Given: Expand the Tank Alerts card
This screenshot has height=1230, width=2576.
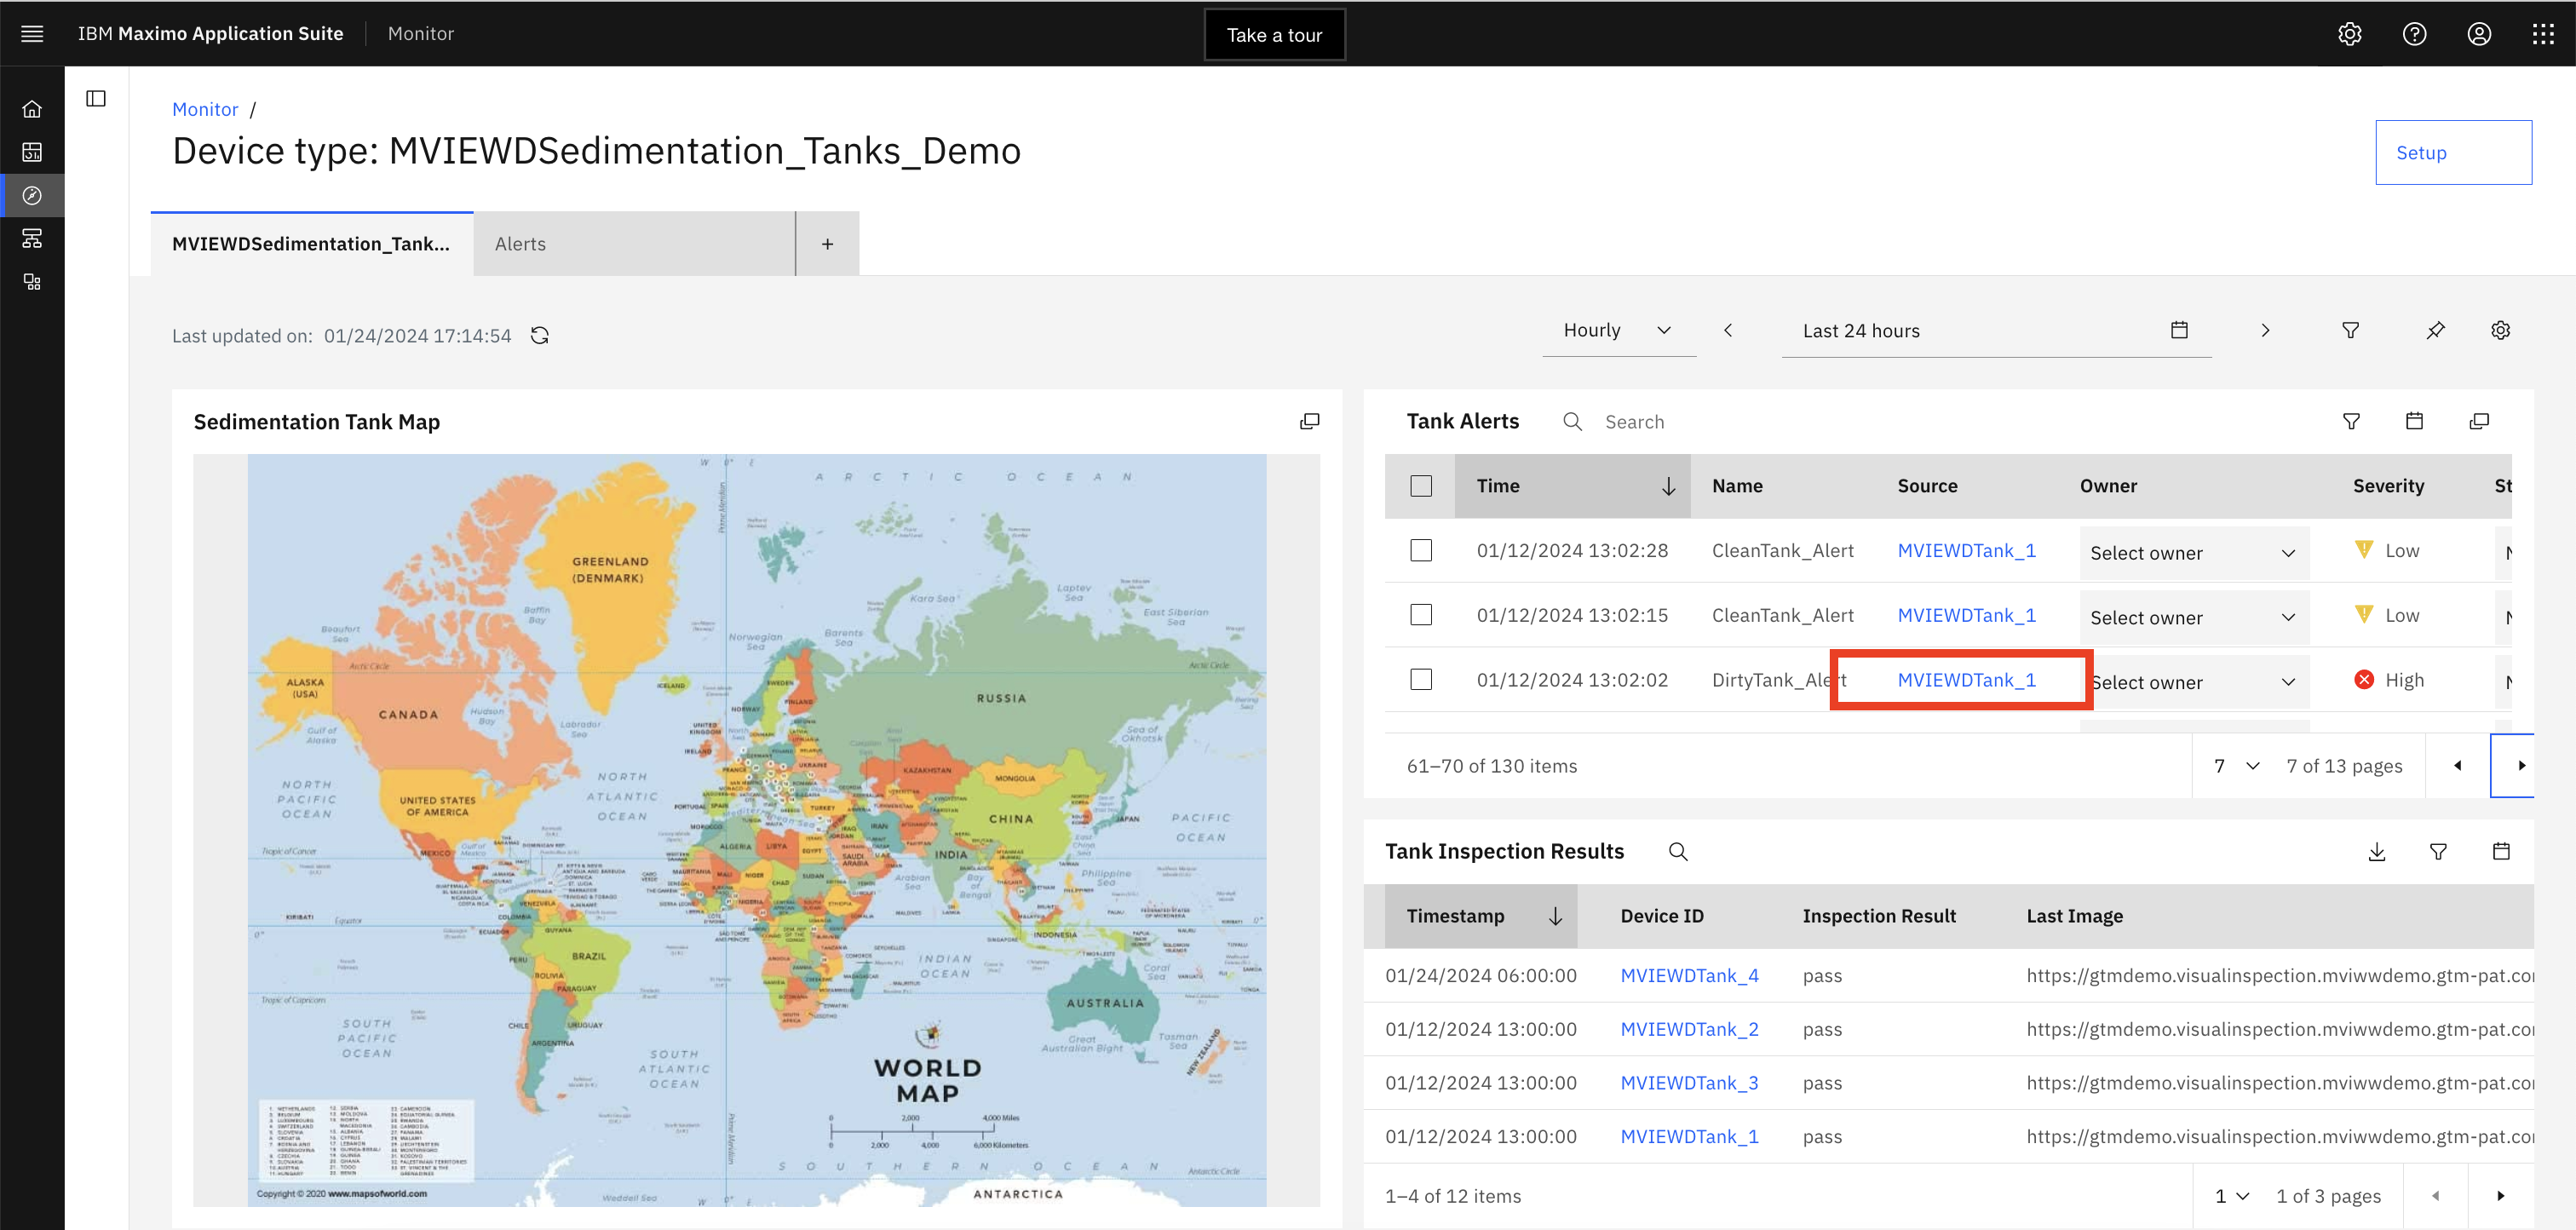Looking at the screenshot, I should [2479, 421].
